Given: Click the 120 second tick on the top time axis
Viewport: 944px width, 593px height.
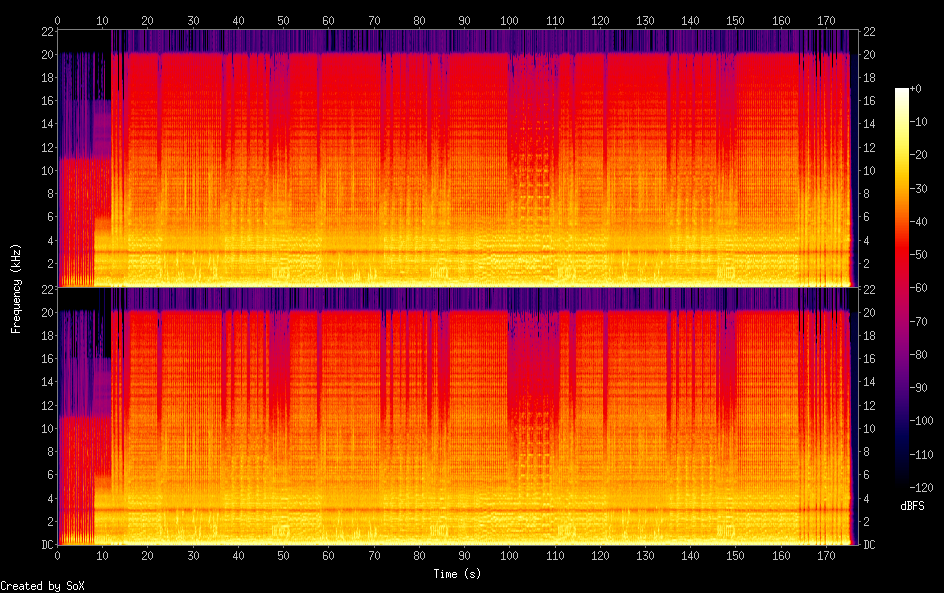Looking at the screenshot, I should [599, 20].
